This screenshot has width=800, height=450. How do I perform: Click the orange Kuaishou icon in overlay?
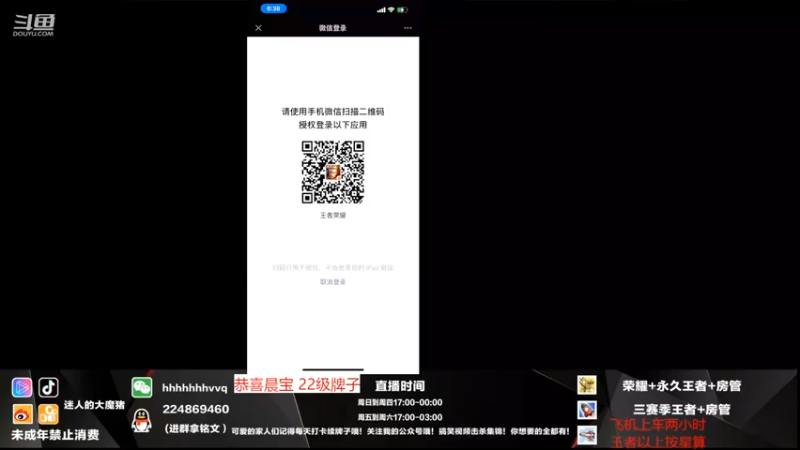point(48,414)
